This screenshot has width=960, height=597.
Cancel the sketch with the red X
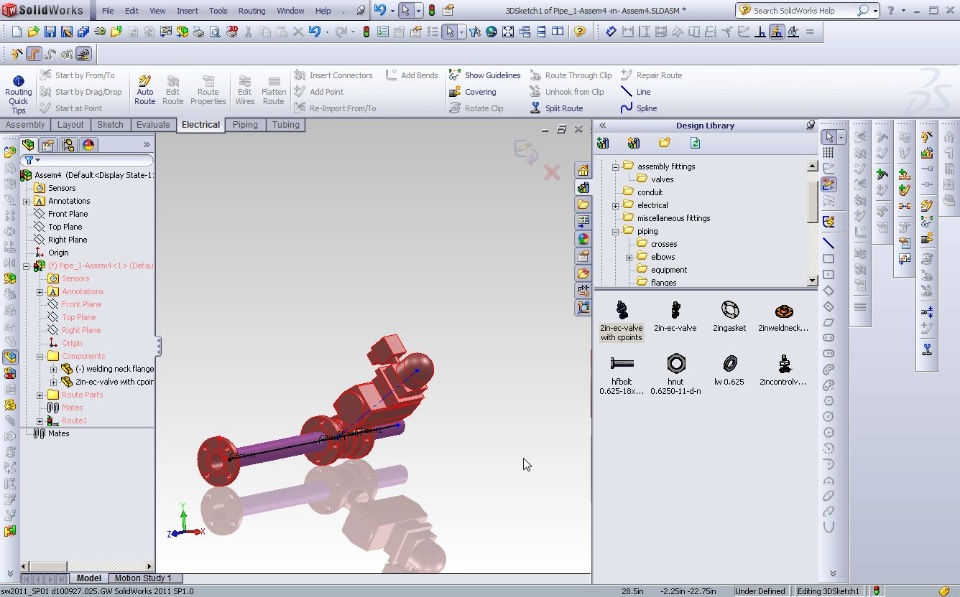[x=552, y=172]
